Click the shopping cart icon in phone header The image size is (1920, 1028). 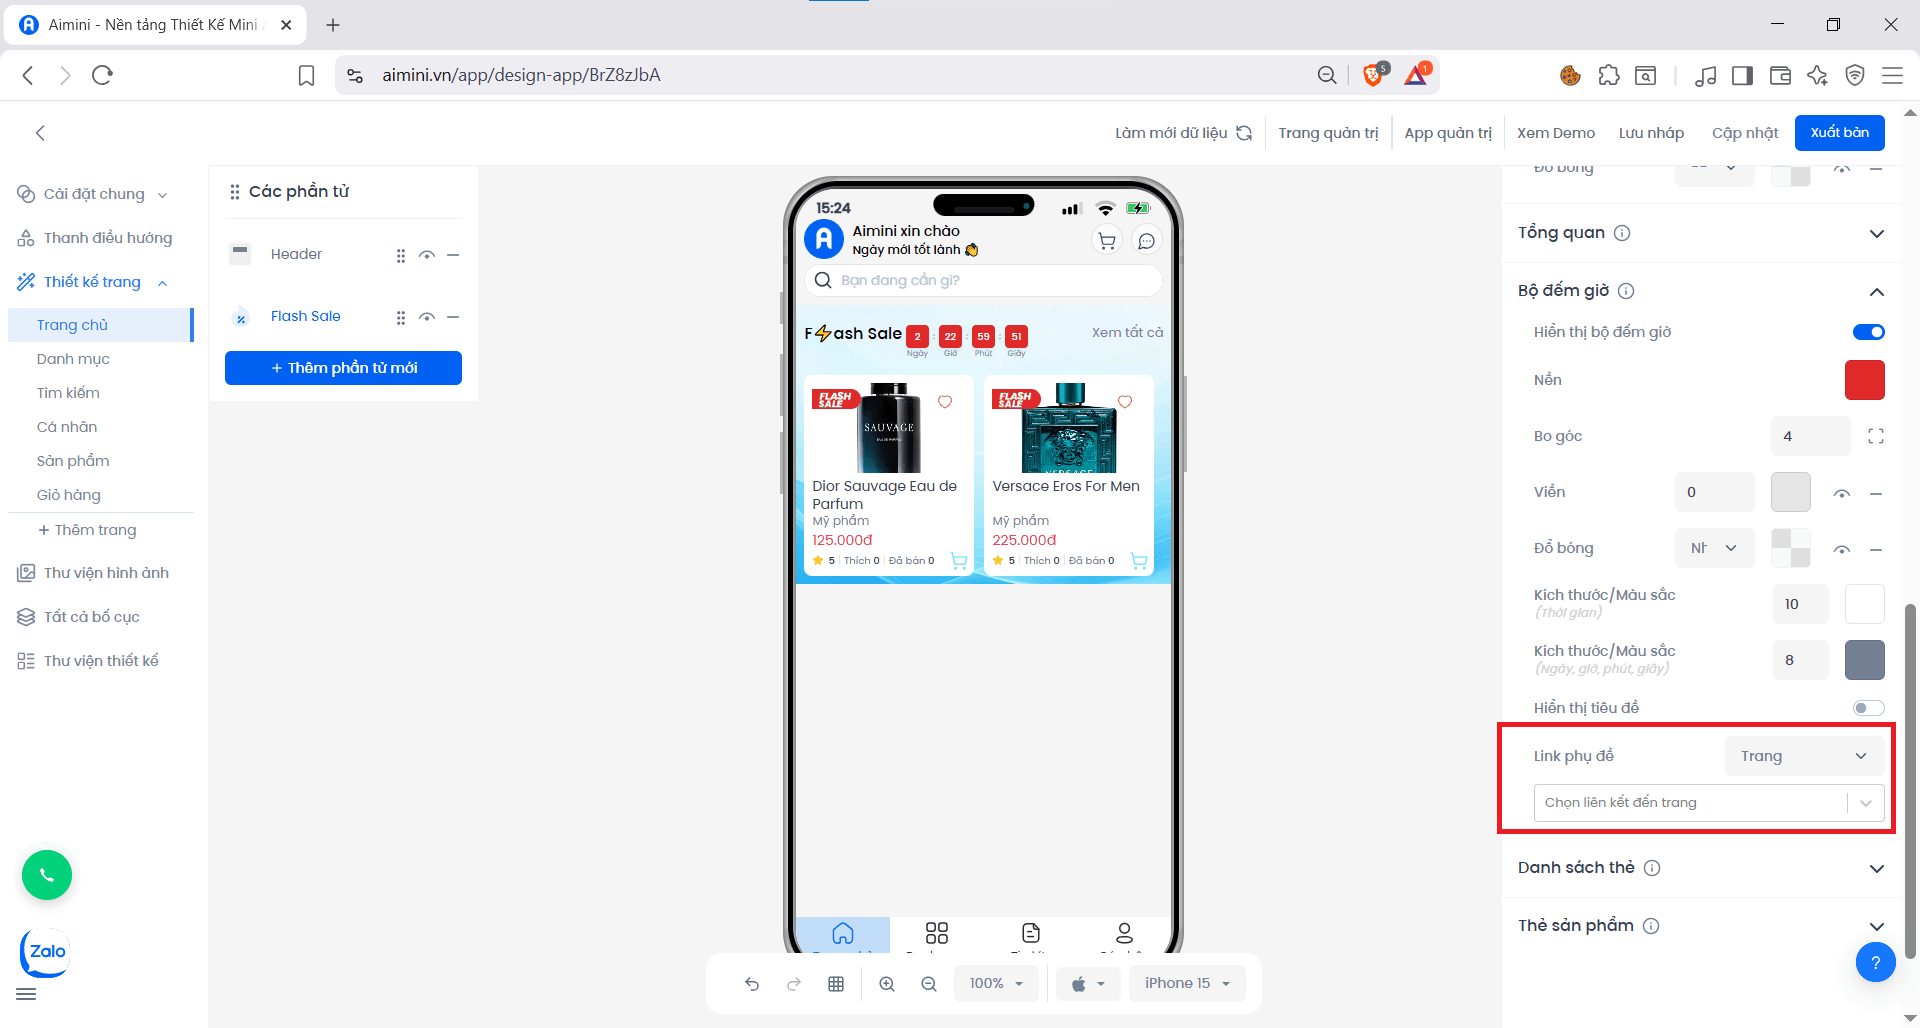[1107, 241]
